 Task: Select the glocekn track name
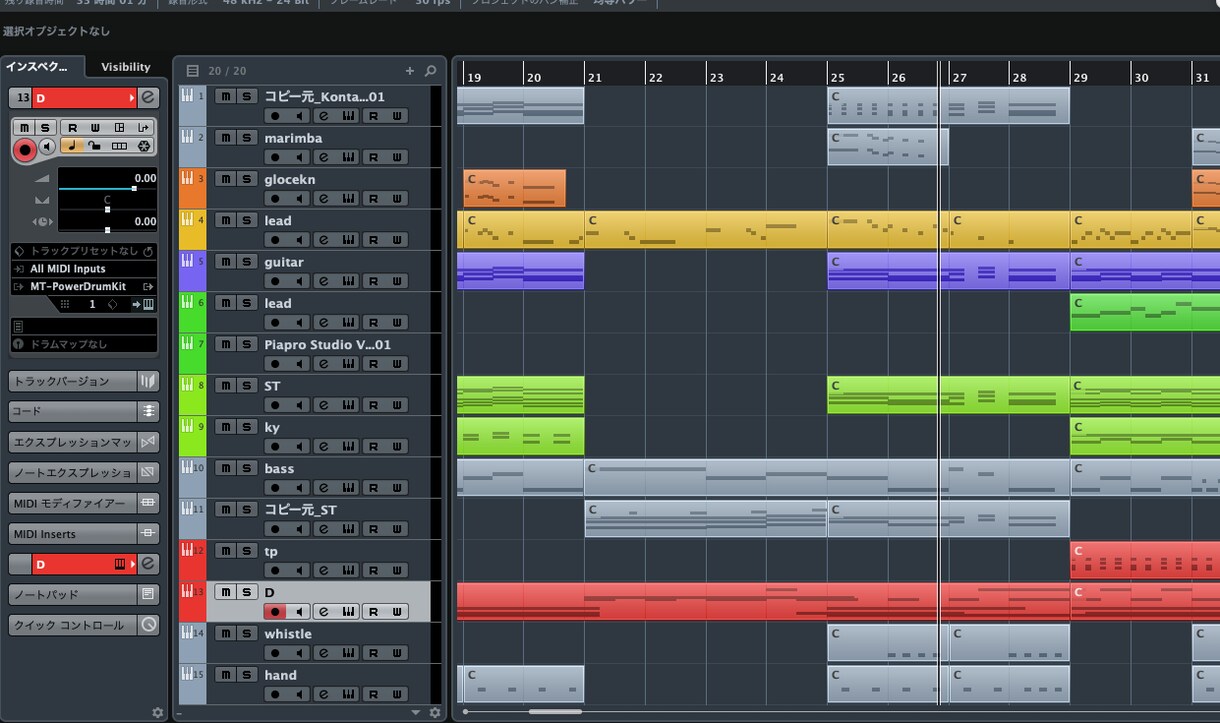click(290, 179)
